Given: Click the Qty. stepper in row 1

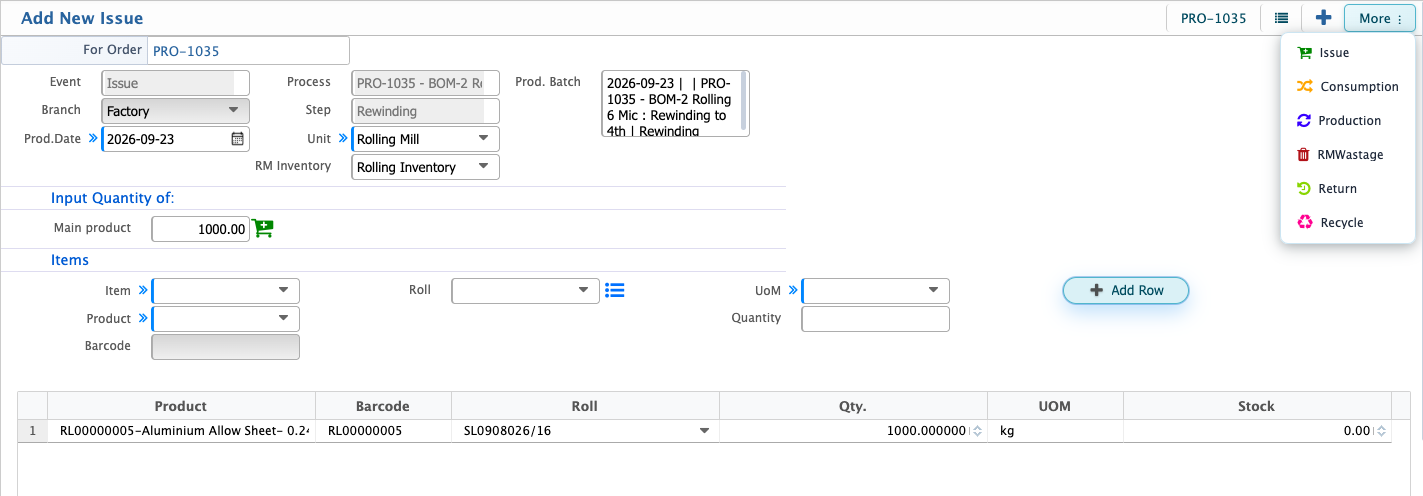Looking at the screenshot, I should pyautogui.click(x=977, y=431).
